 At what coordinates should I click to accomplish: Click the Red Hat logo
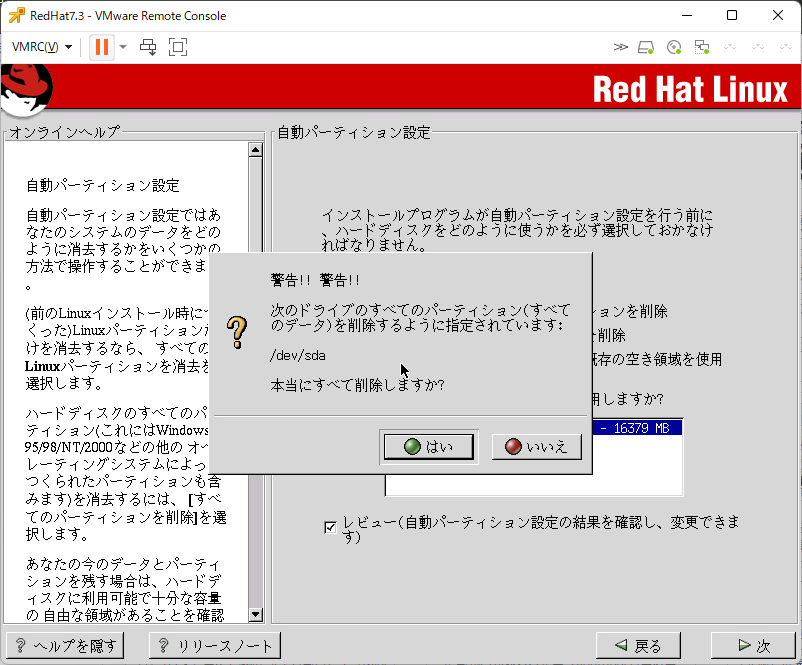pos(26,90)
